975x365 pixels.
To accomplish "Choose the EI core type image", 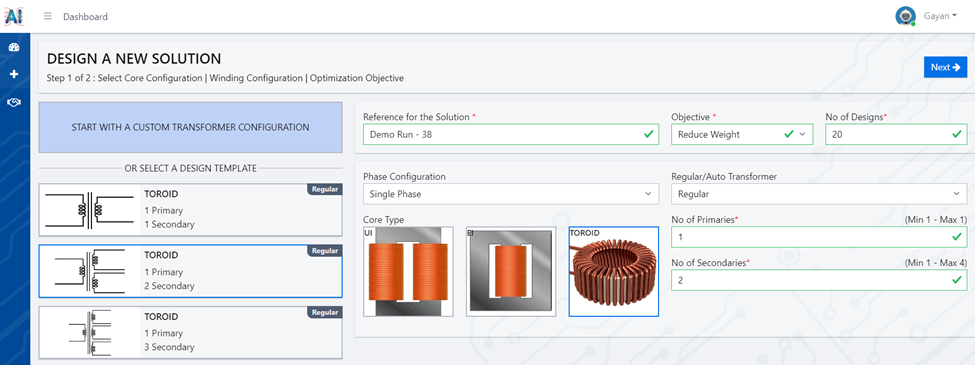I will coord(511,272).
